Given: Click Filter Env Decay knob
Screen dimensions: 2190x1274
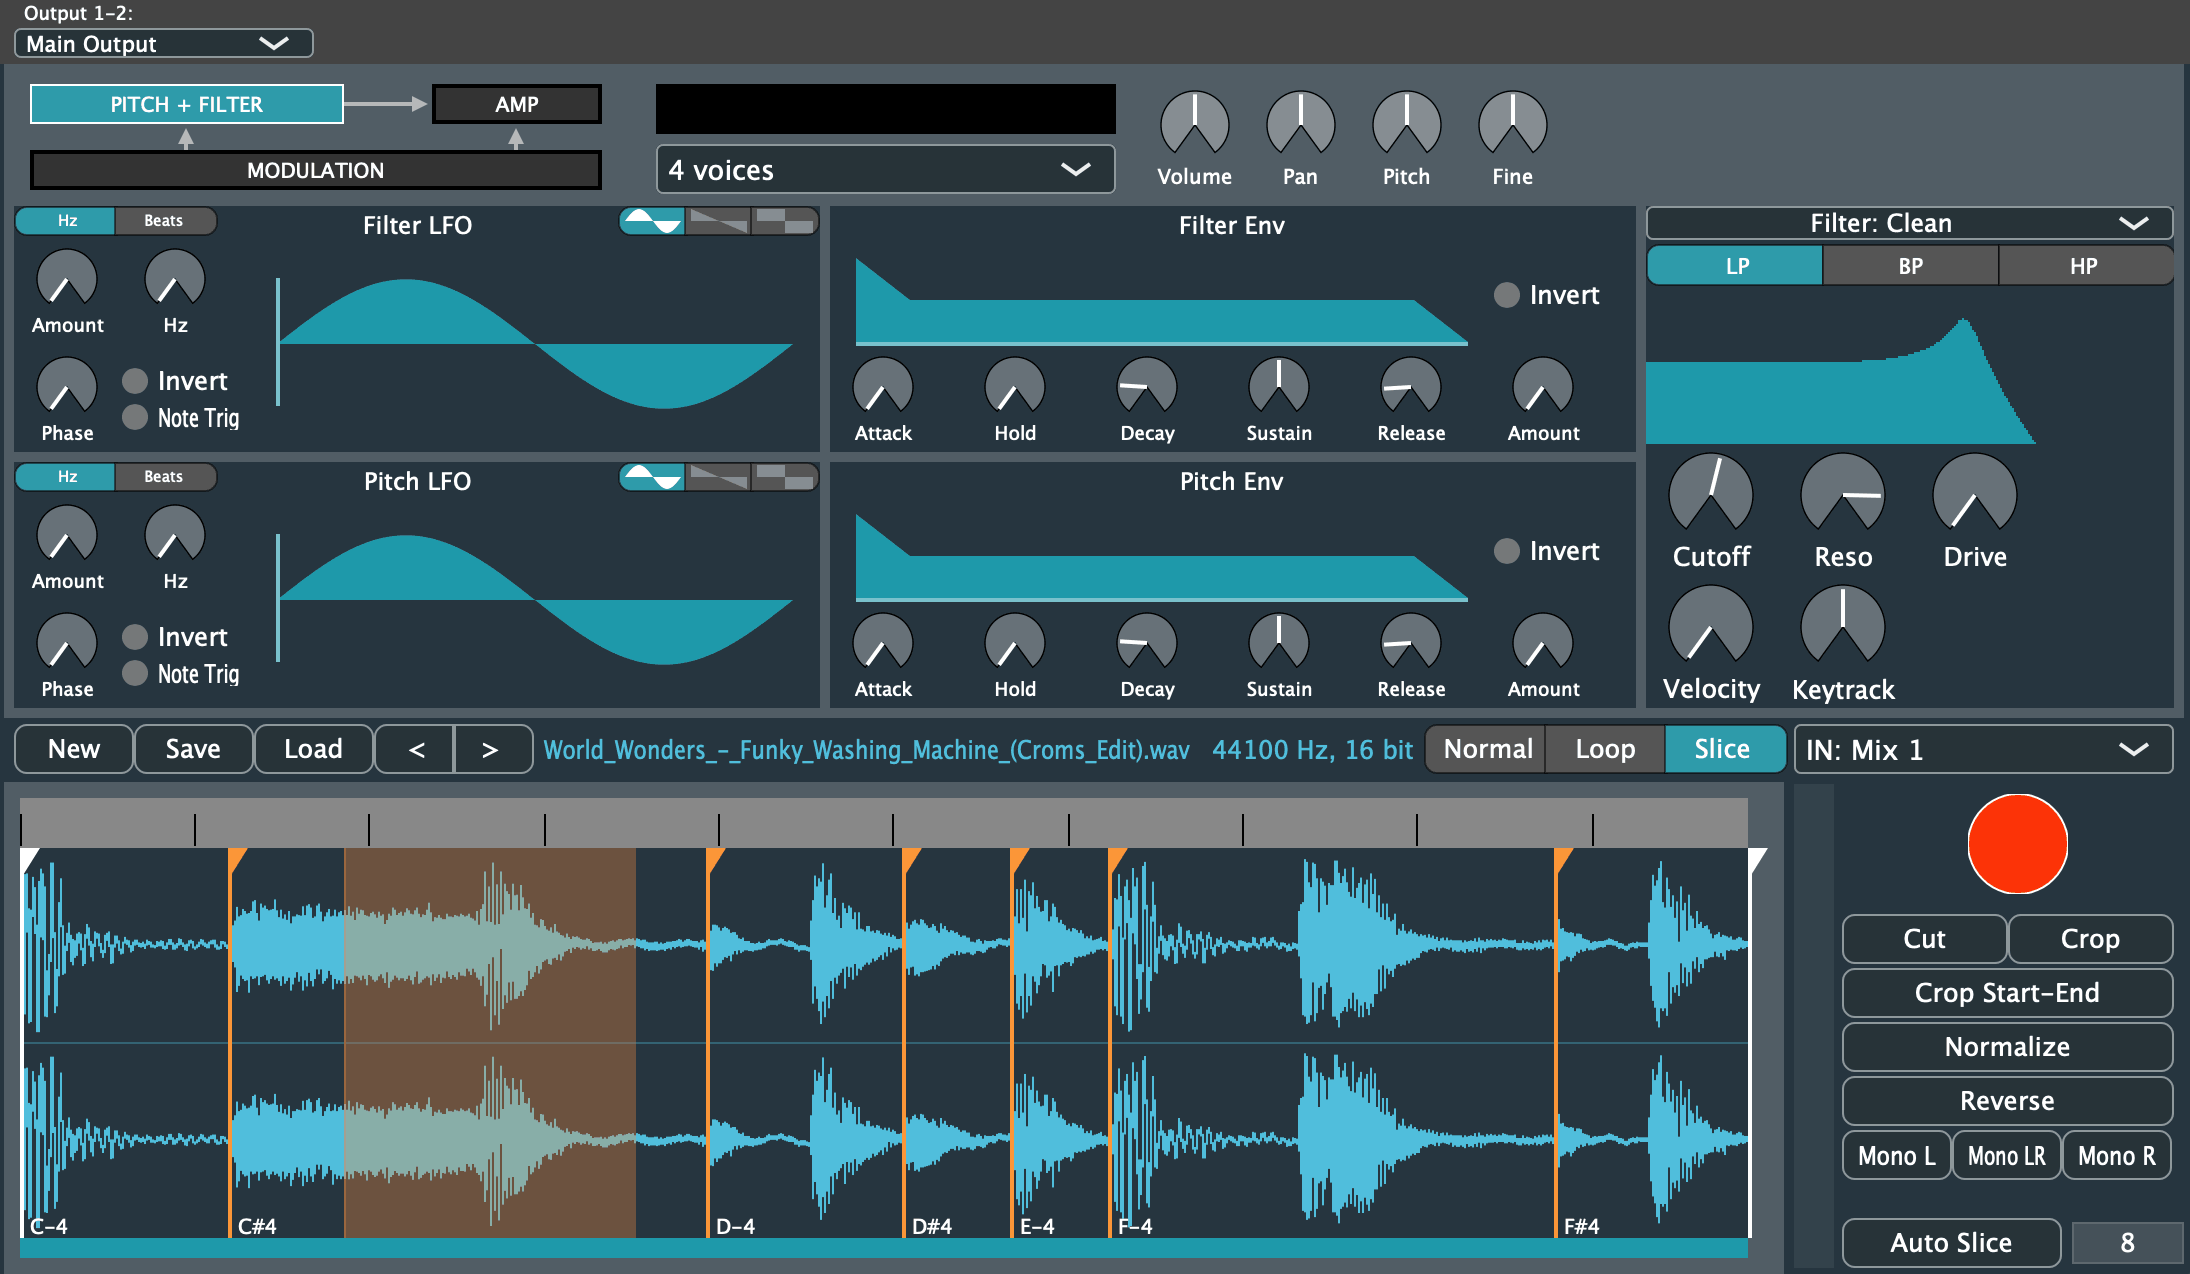Looking at the screenshot, I should point(1147,386).
